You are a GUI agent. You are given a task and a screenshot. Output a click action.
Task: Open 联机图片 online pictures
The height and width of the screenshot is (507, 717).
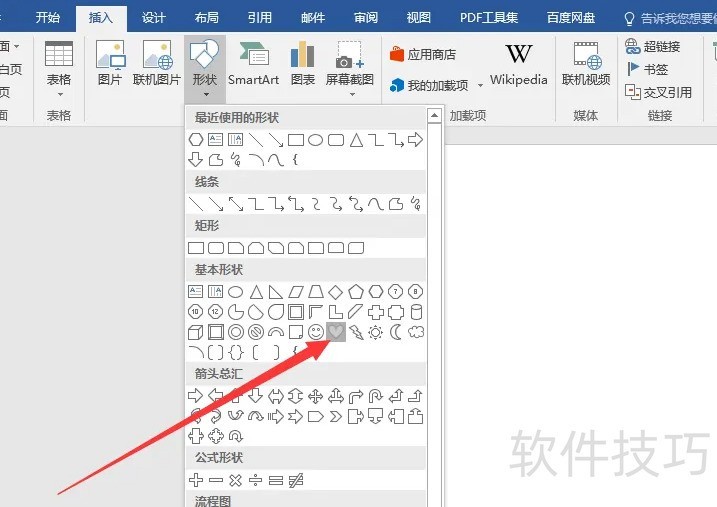pos(157,63)
